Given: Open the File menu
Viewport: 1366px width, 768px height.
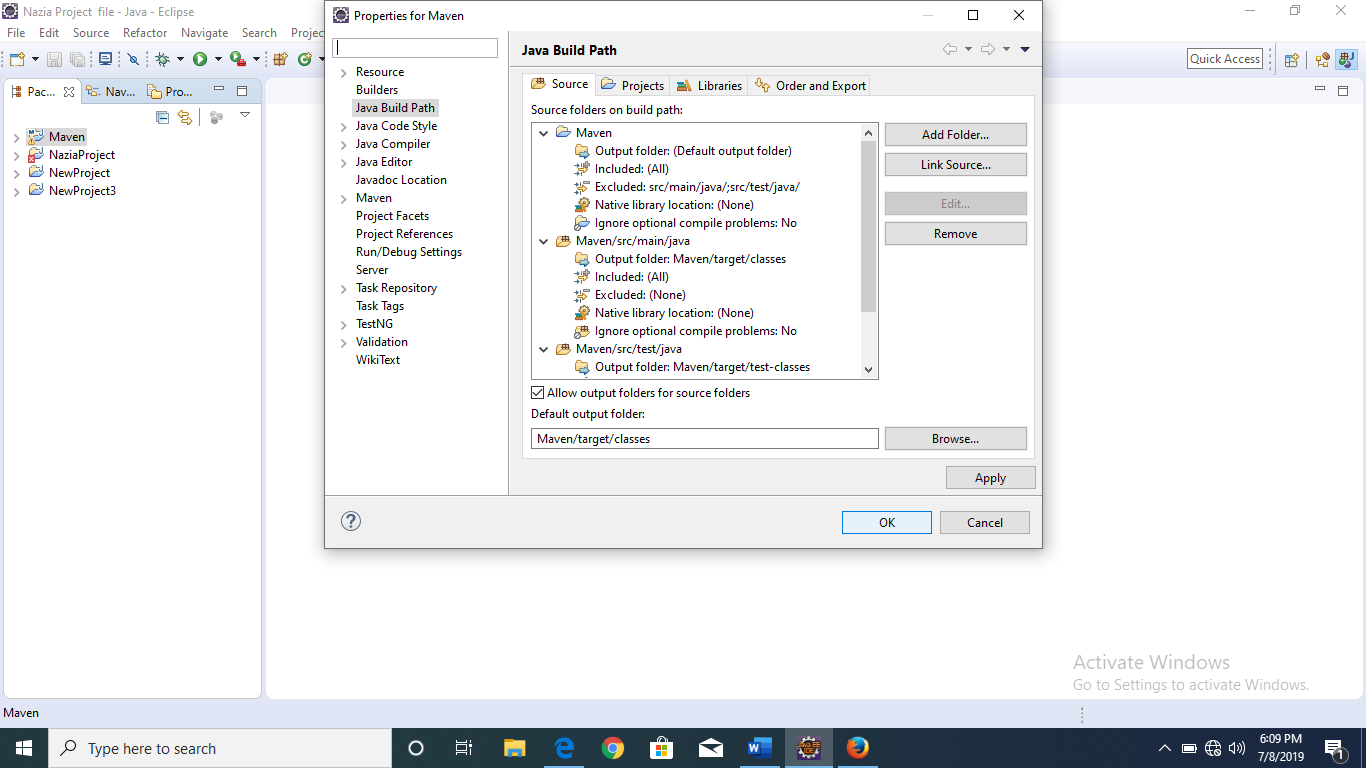Looking at the screenshot, I should coord(16,33).
